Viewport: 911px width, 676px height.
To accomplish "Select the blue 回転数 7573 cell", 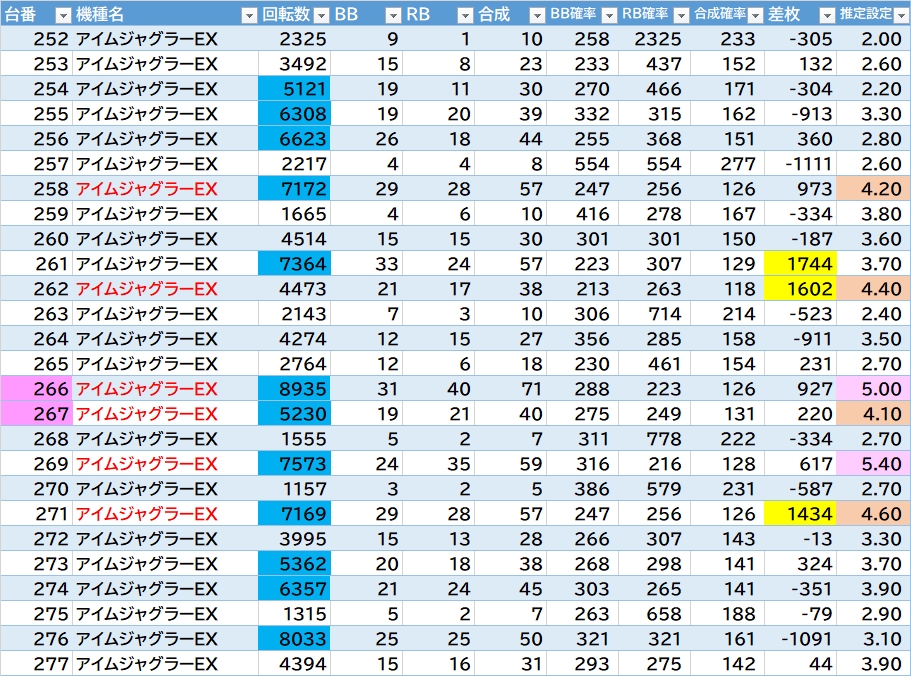I will (294, 463).
